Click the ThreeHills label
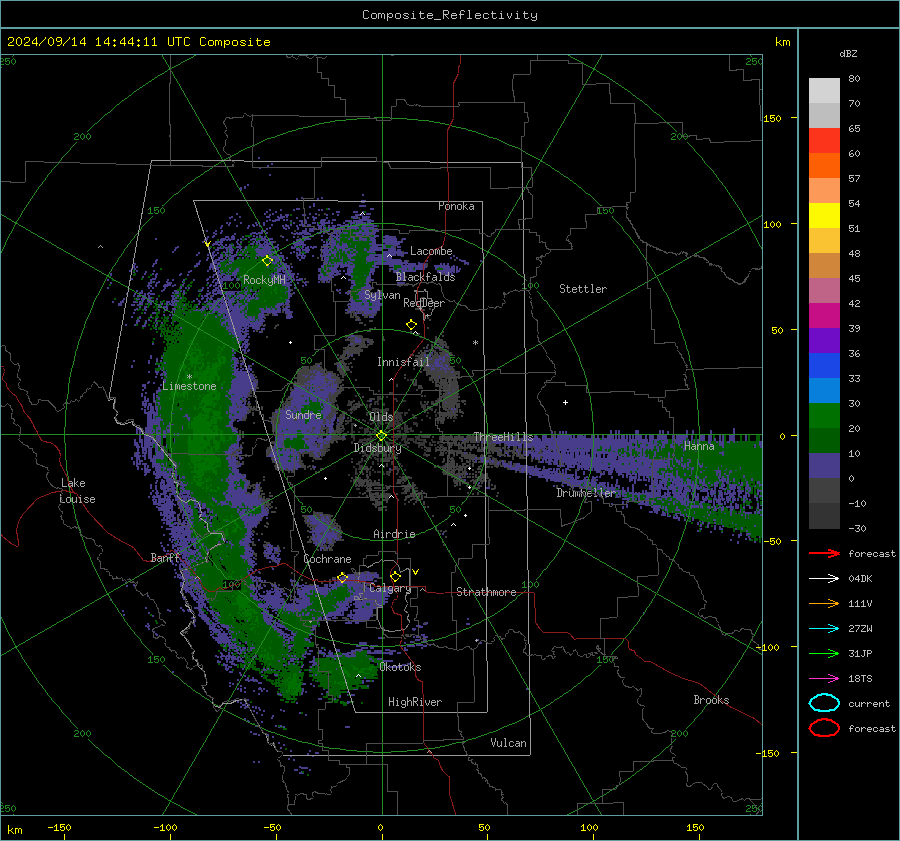900x841 pixels. (503, 437)
